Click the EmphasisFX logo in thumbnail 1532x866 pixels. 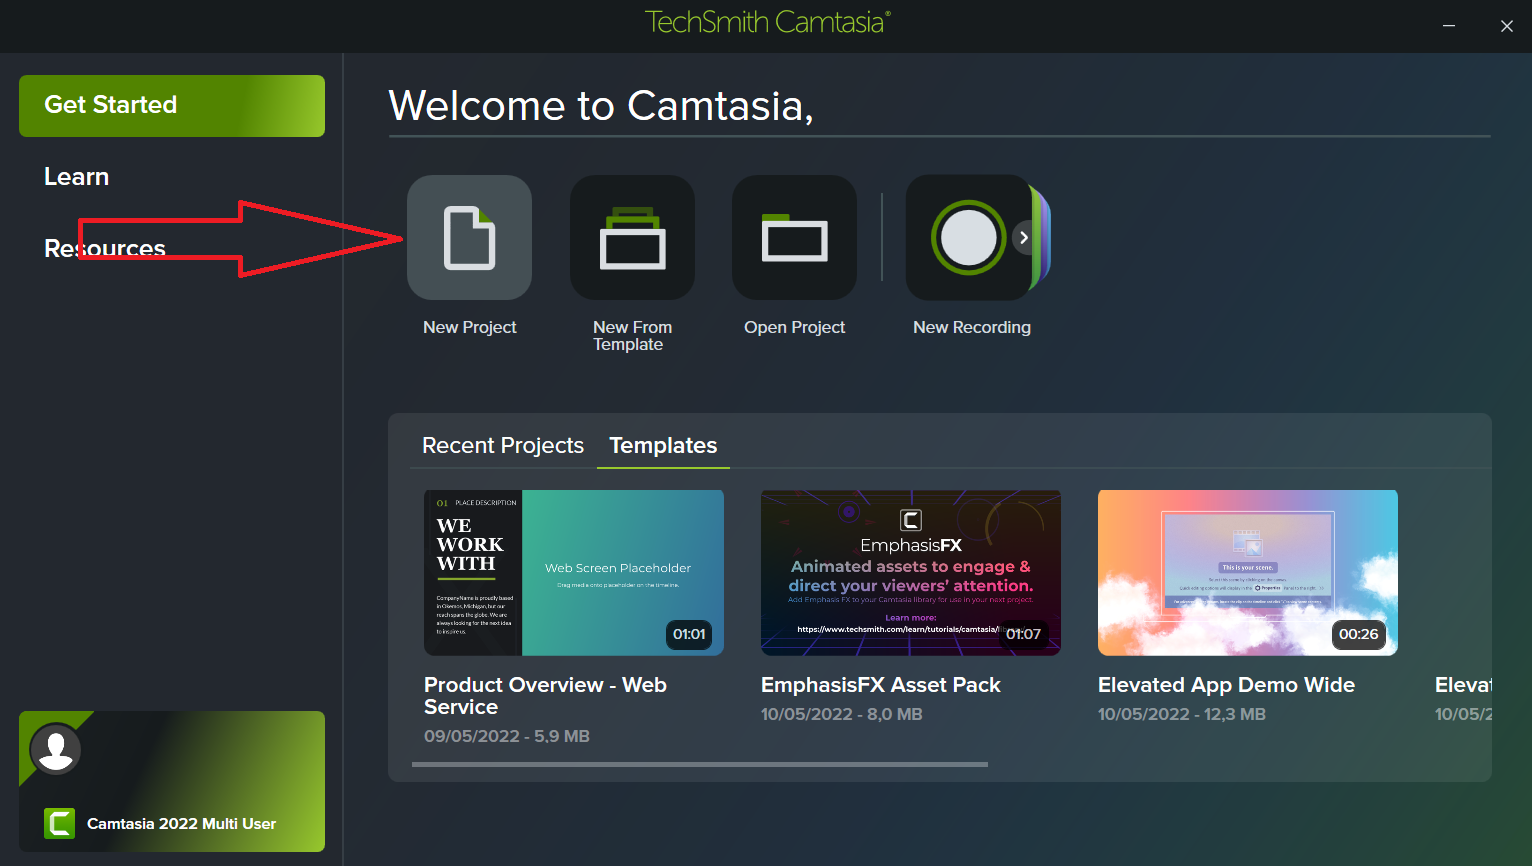911,520
